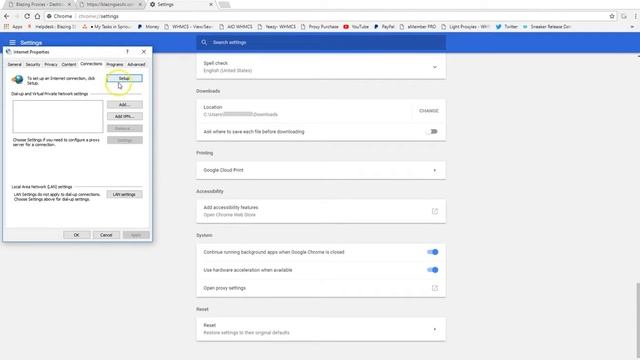Switch to the Security tab

click(x=33, y=64)
